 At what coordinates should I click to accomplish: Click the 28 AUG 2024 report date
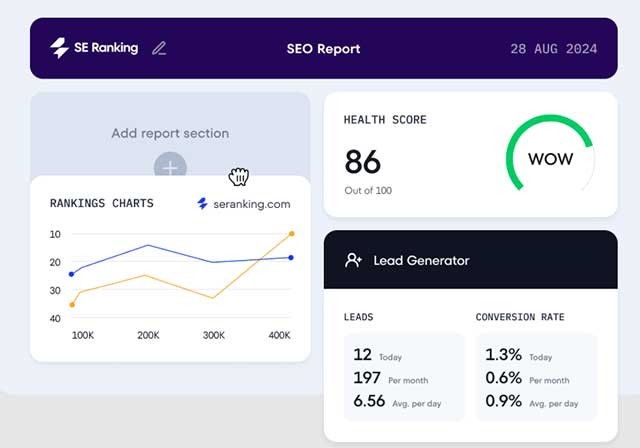click(x=553, y=48)
